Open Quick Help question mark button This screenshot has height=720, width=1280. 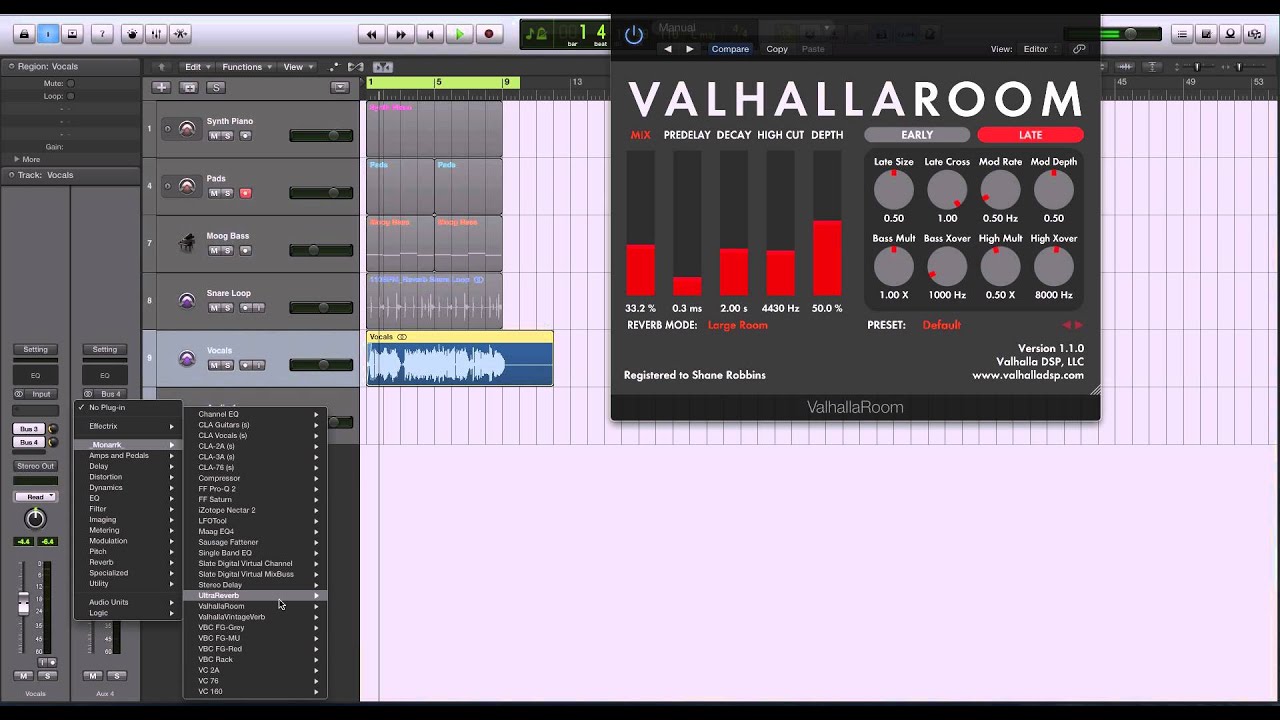point(101,34)
